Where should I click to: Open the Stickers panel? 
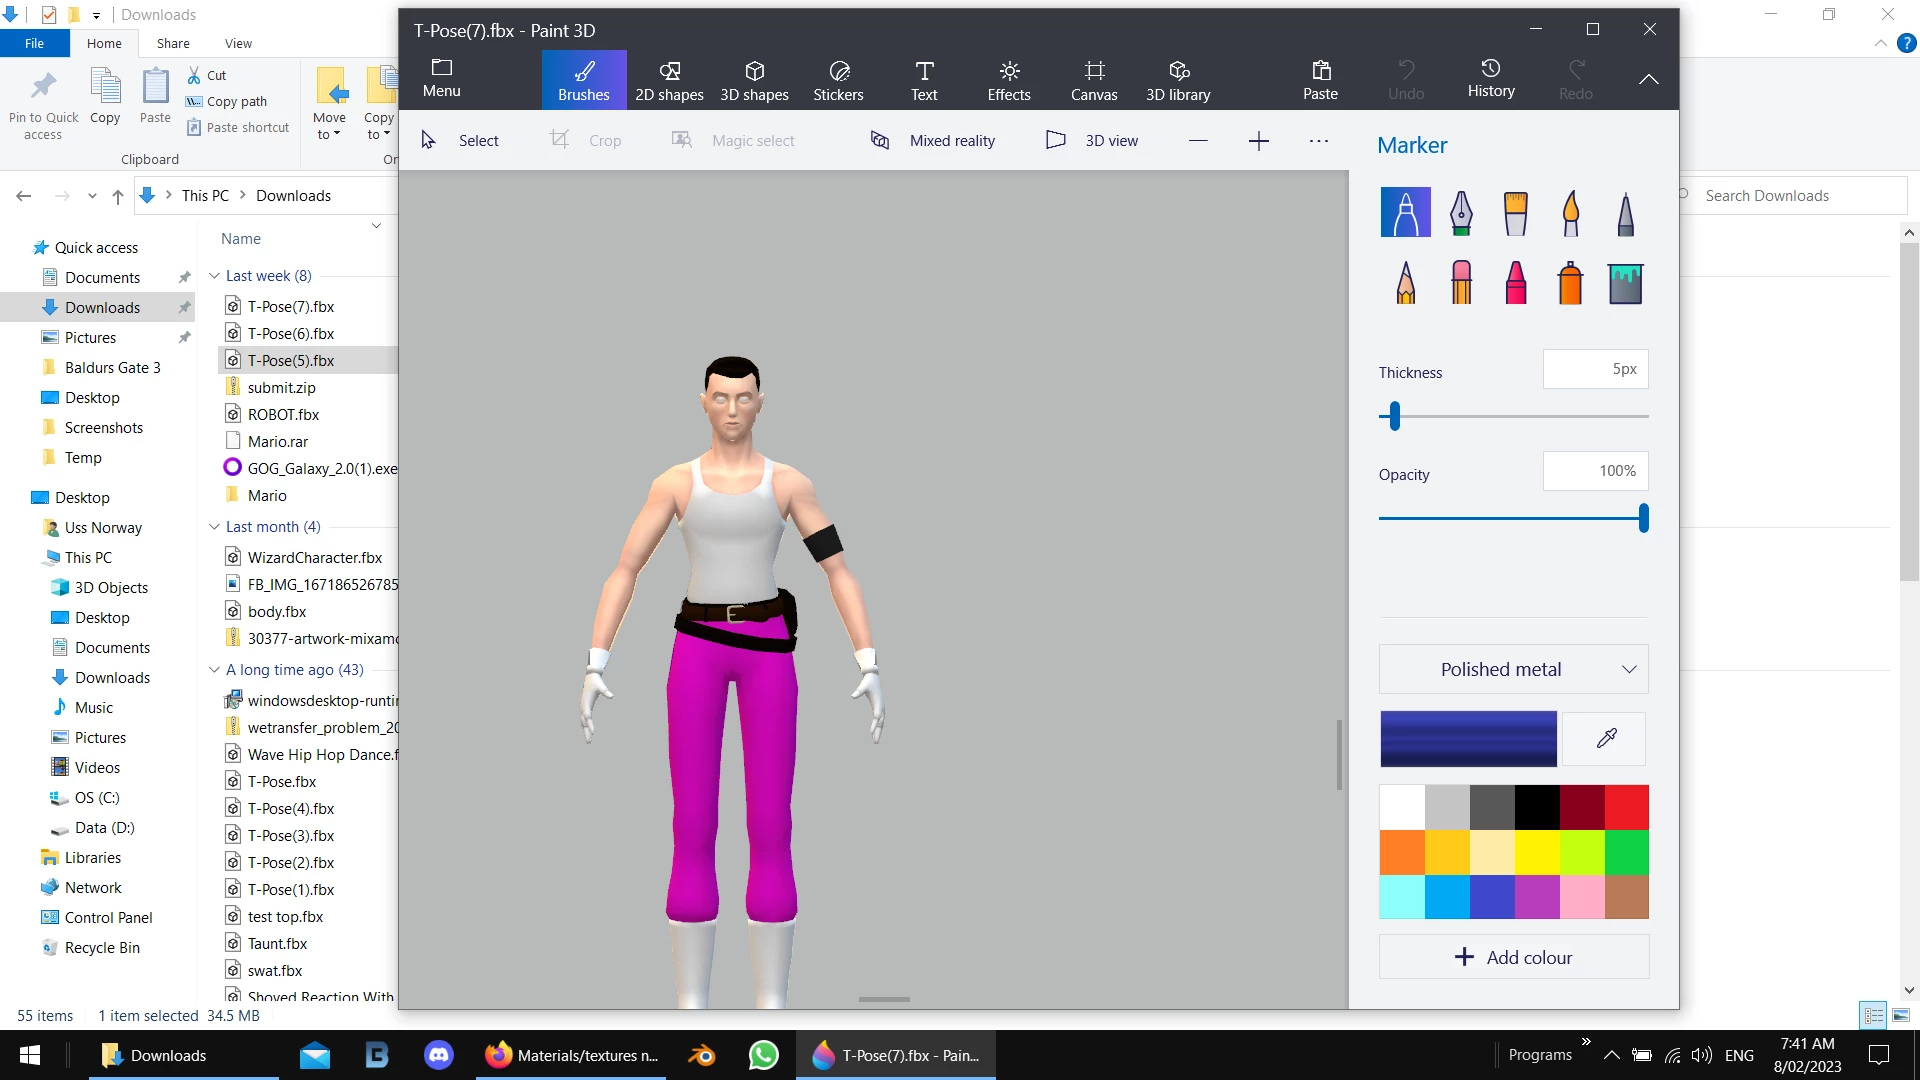[x=838, y=80]
